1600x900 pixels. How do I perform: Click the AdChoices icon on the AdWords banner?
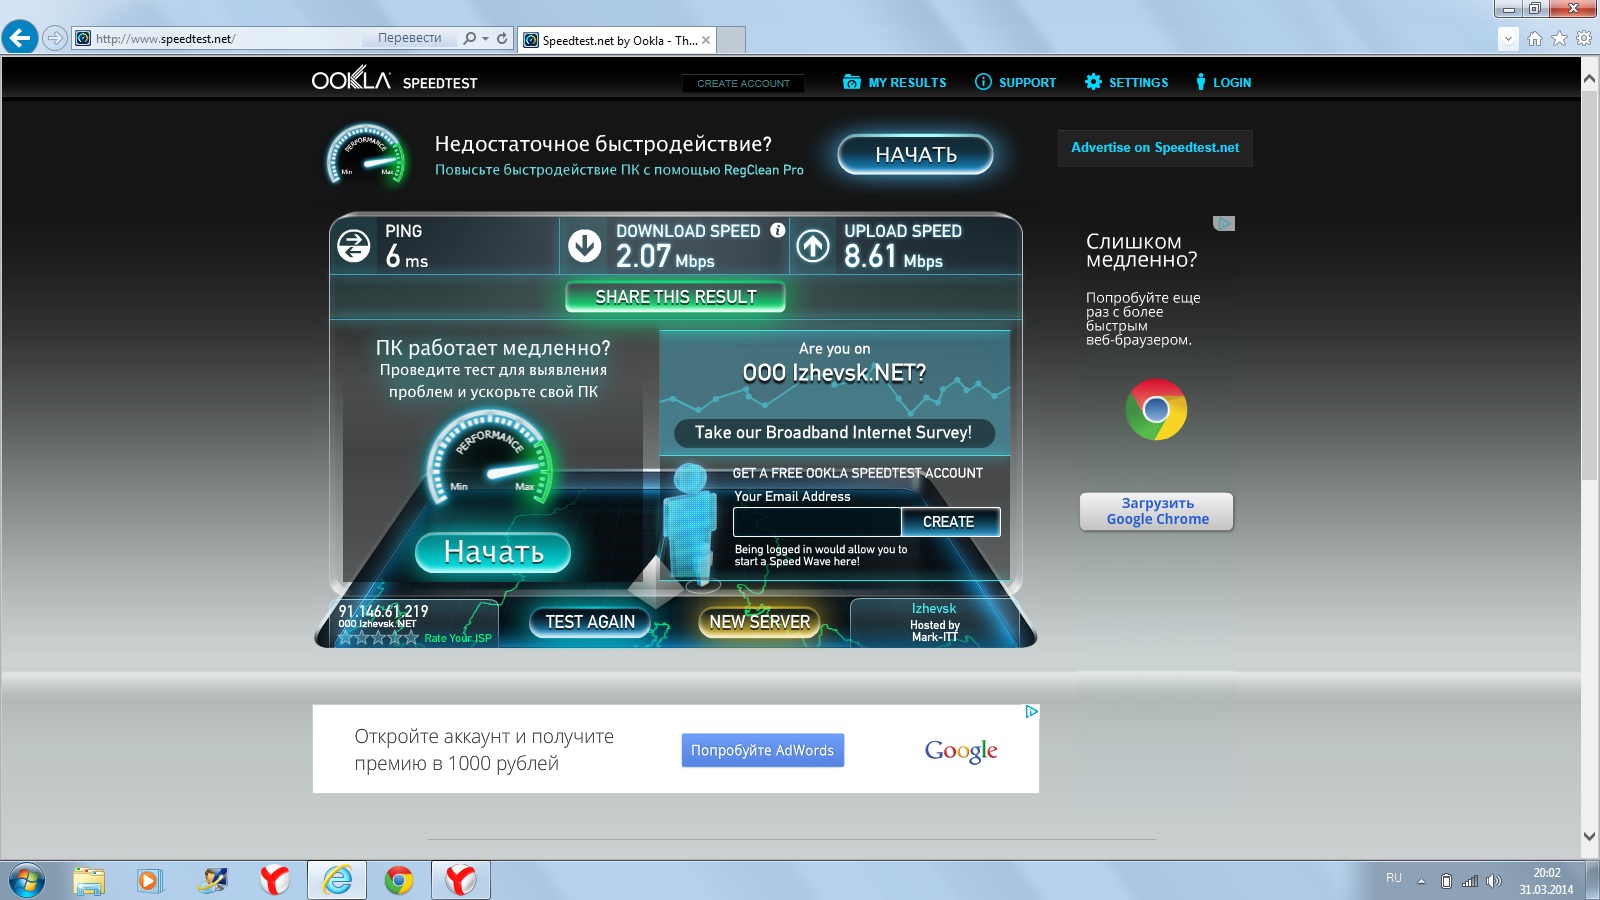coord(1031,711)
